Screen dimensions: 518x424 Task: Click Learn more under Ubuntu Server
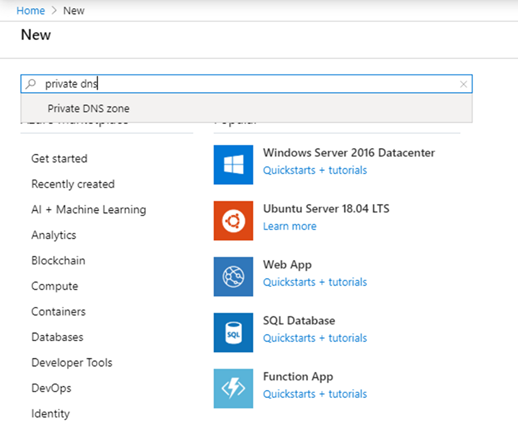click(x=290, y=226)
